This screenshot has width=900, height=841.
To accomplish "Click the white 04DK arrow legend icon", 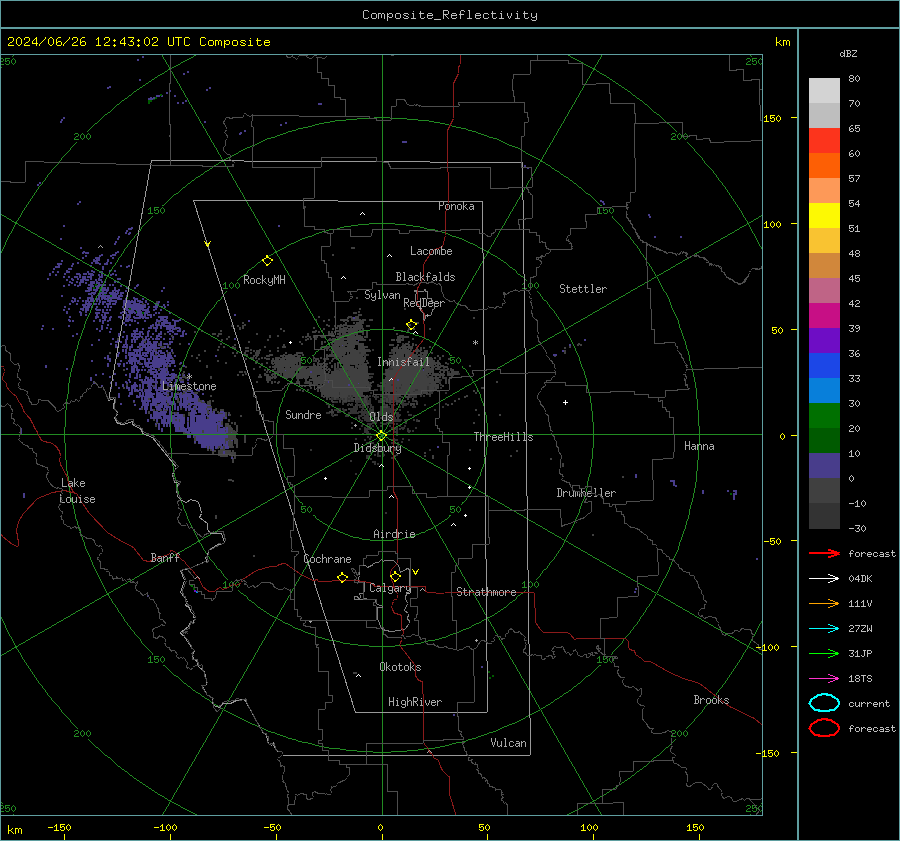I will tap(824, 578).
